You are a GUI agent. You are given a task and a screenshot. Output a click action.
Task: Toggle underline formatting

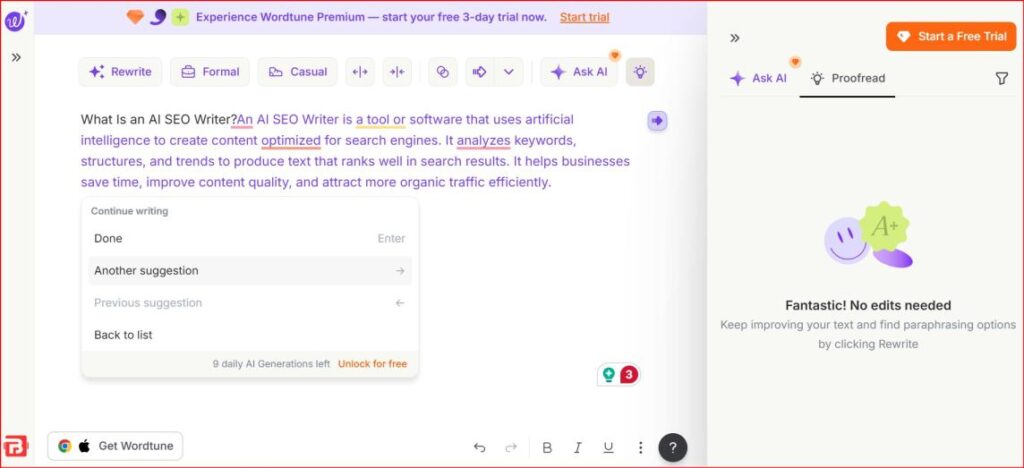click(608, 448)
